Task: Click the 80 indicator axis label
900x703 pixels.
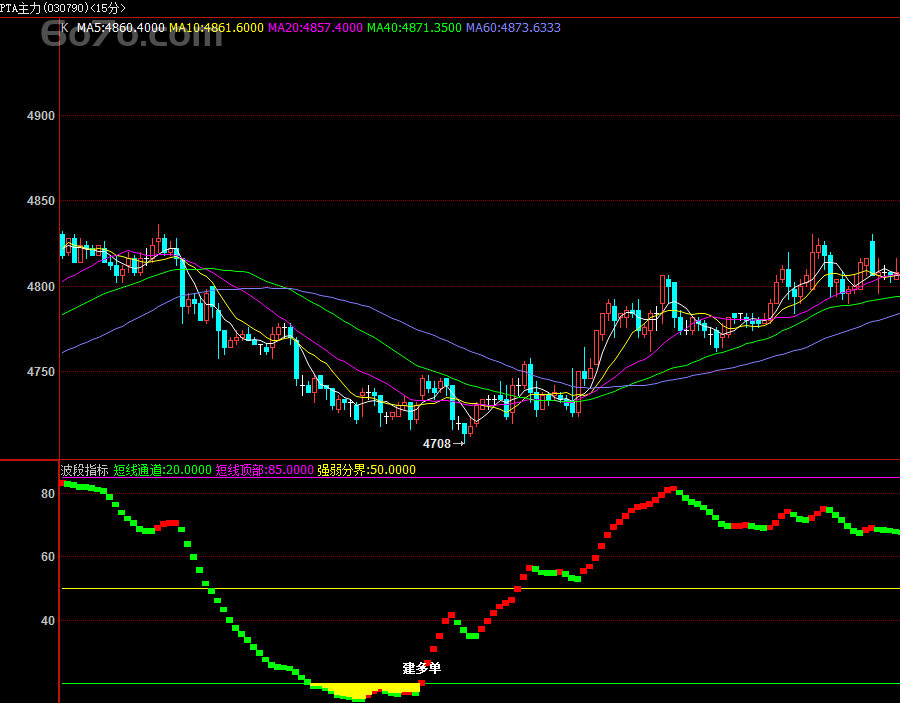Action: [x=48, y=494]
